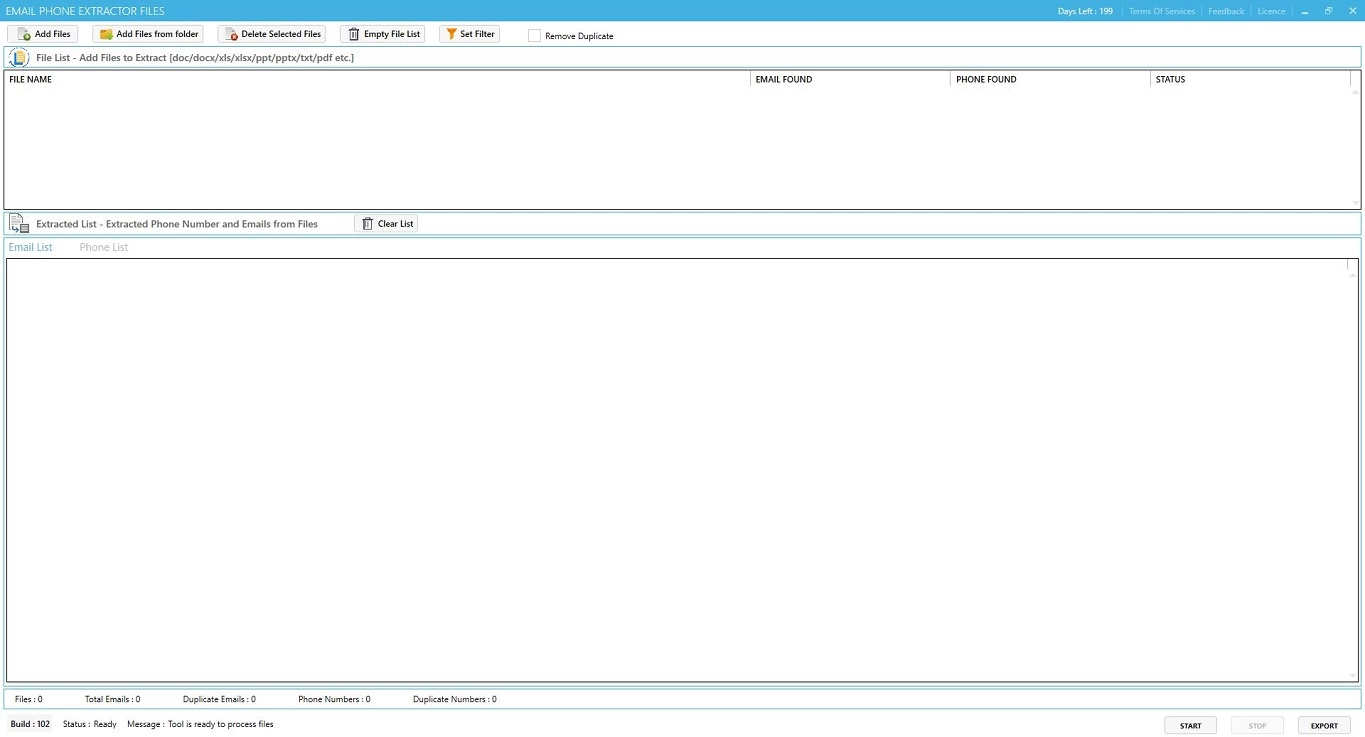
Task: Open the Terms Of Services link
Action: pos(1161,11)
